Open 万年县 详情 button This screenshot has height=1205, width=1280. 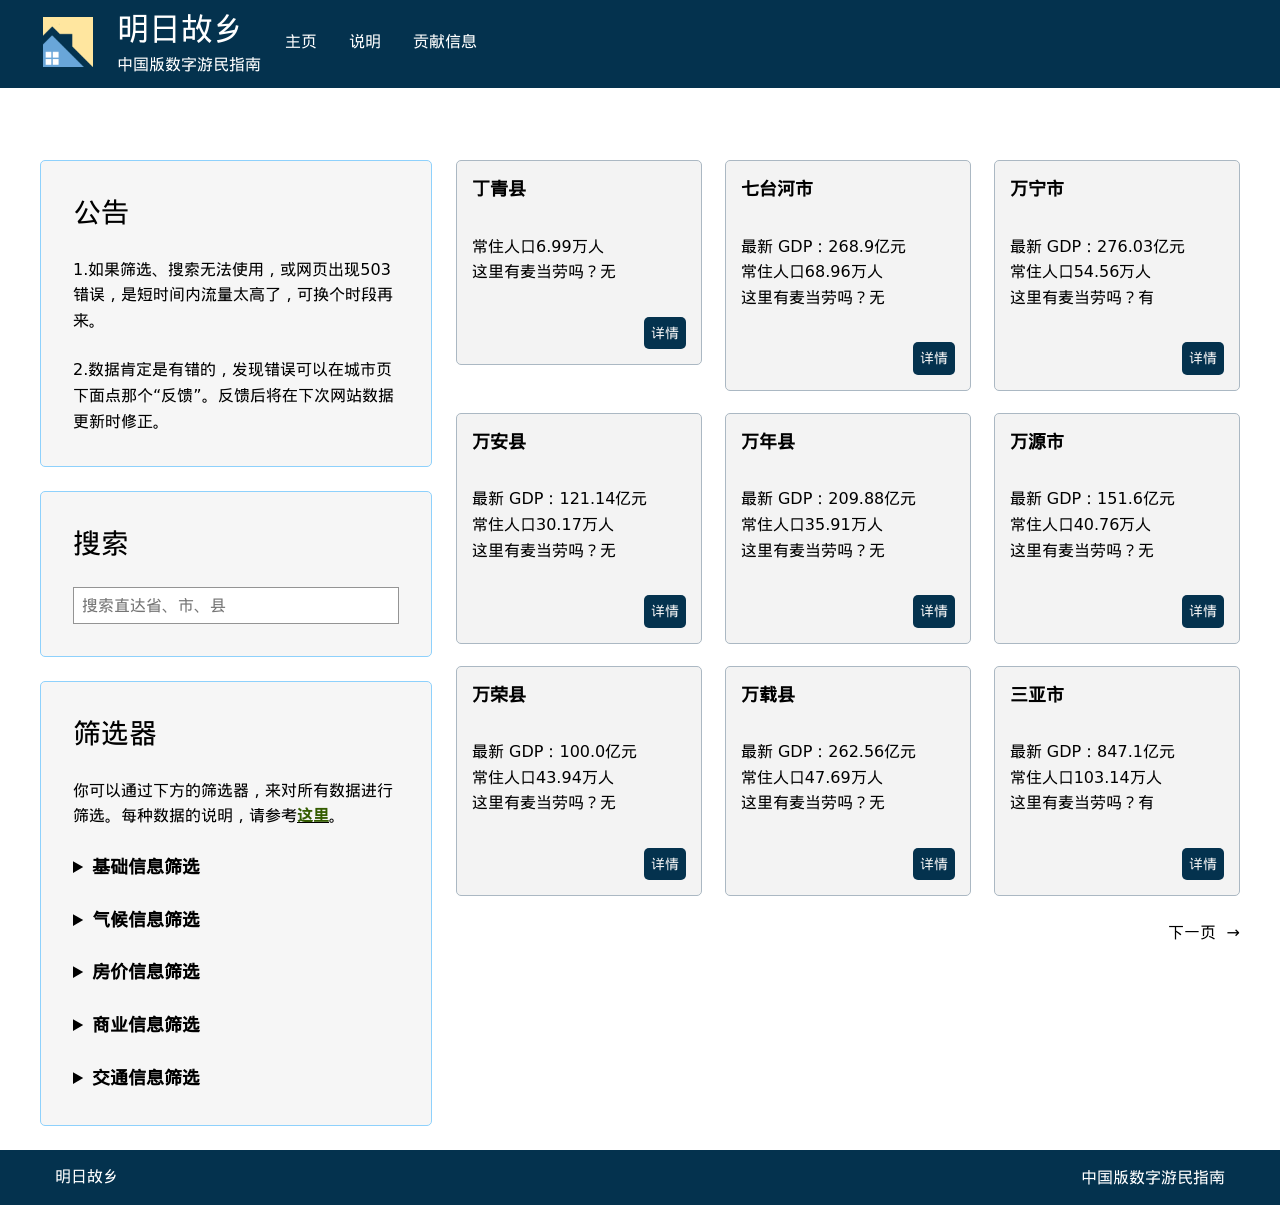[934, 612]
